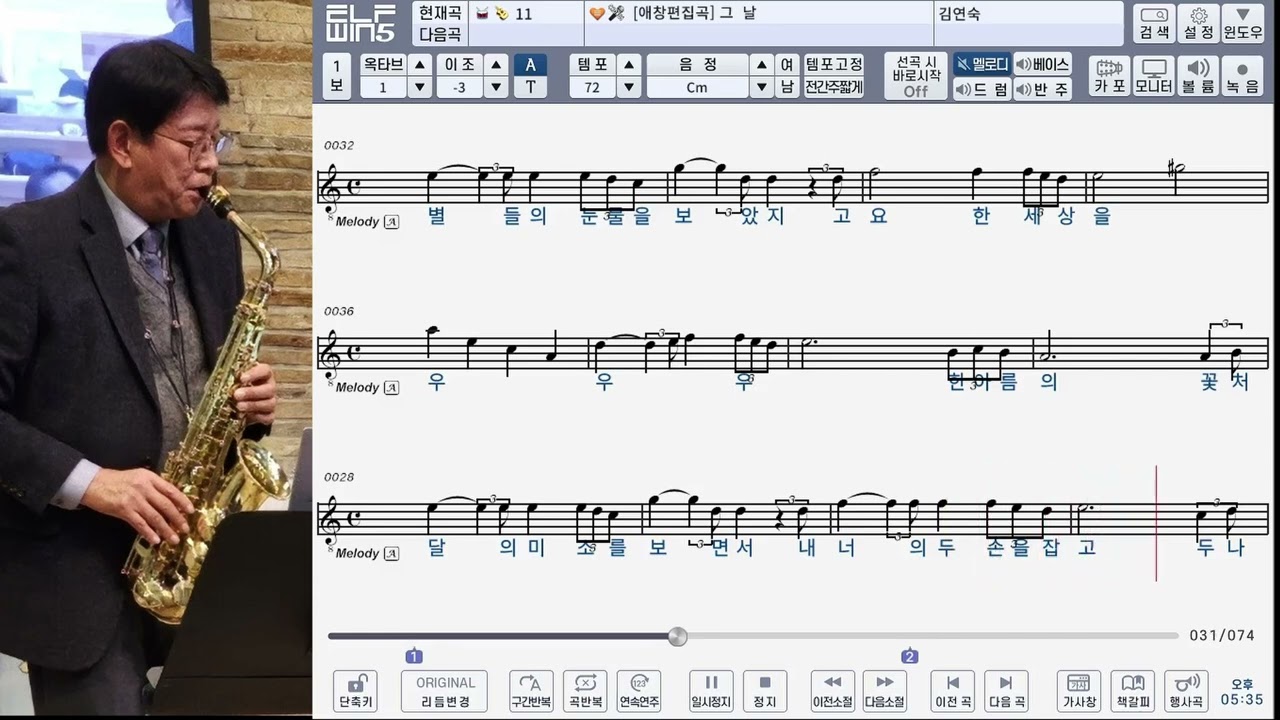Click the 템포 tempo label

click(592, 64)
